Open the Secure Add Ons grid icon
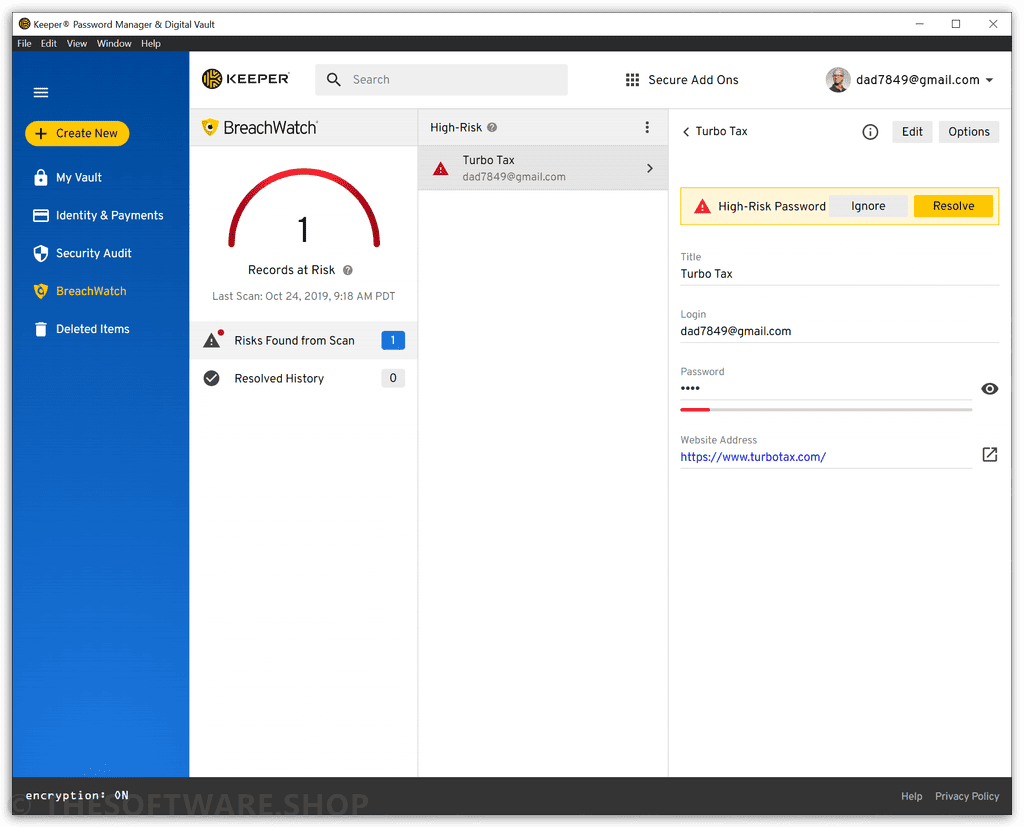 pyautogui.click(x=632, y=80)
